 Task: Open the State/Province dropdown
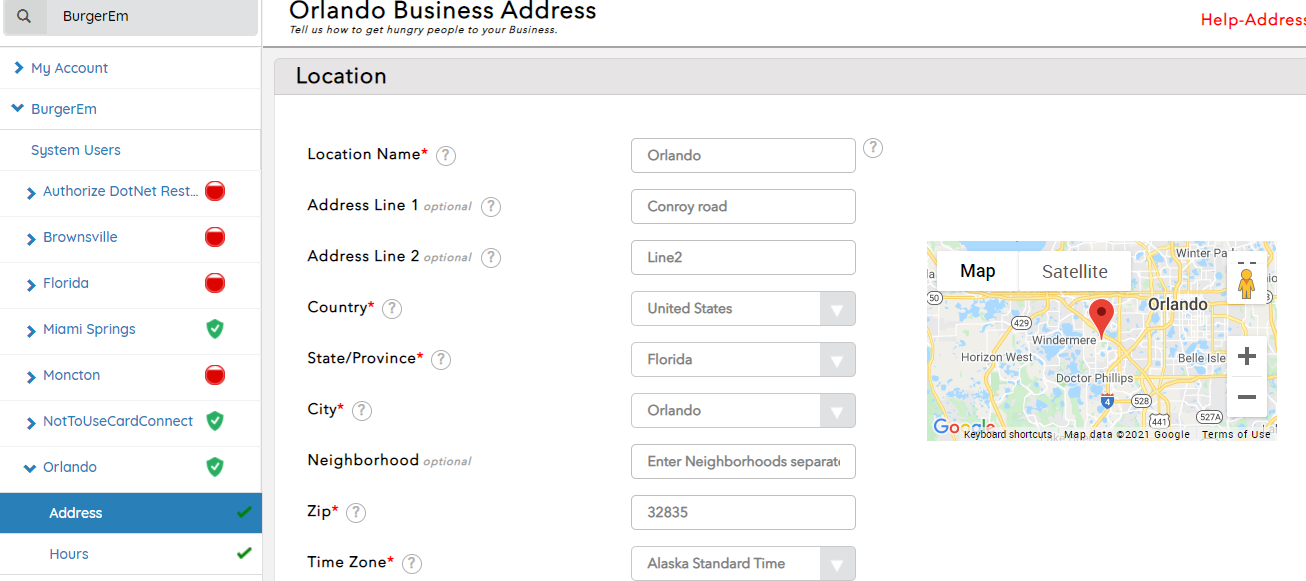[742, 359]
